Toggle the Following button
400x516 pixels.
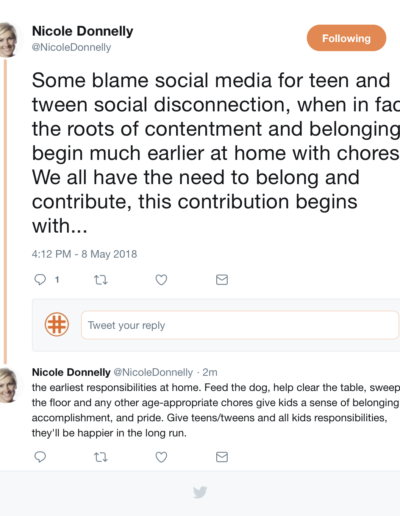tap(346, 38)
